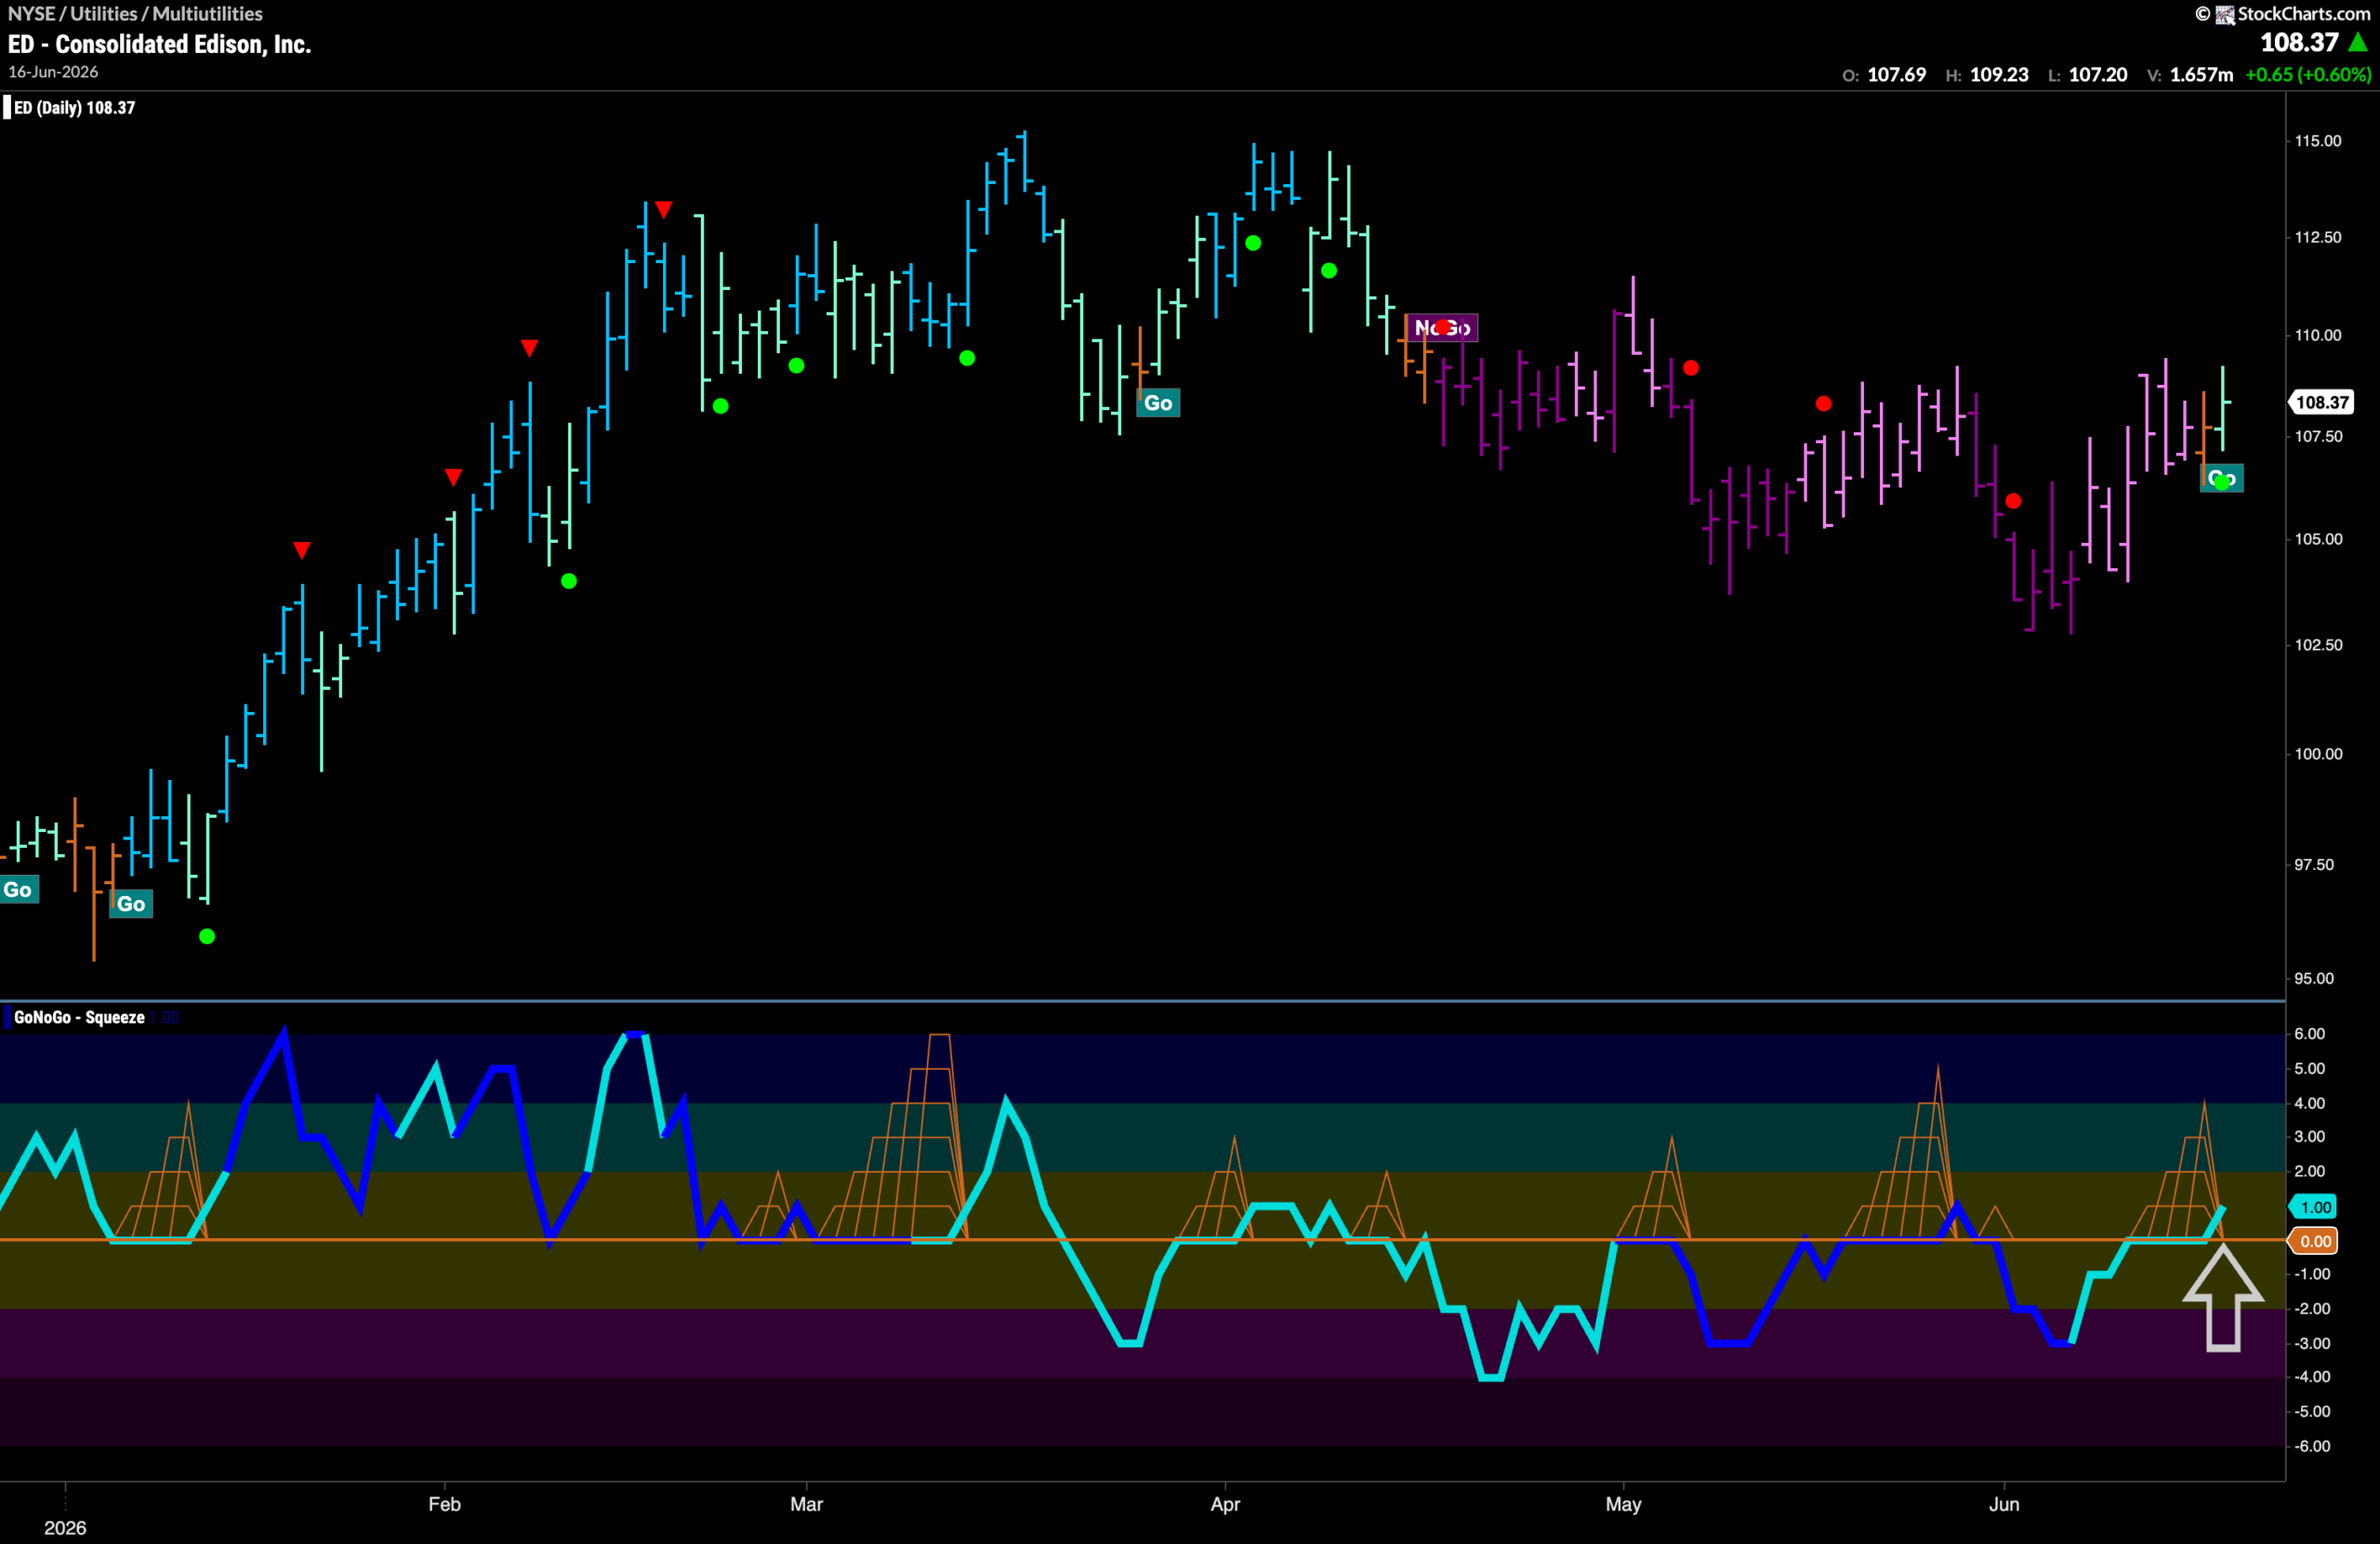
Task: Click the 102.50 price axis label
Action: point(2317,645)
